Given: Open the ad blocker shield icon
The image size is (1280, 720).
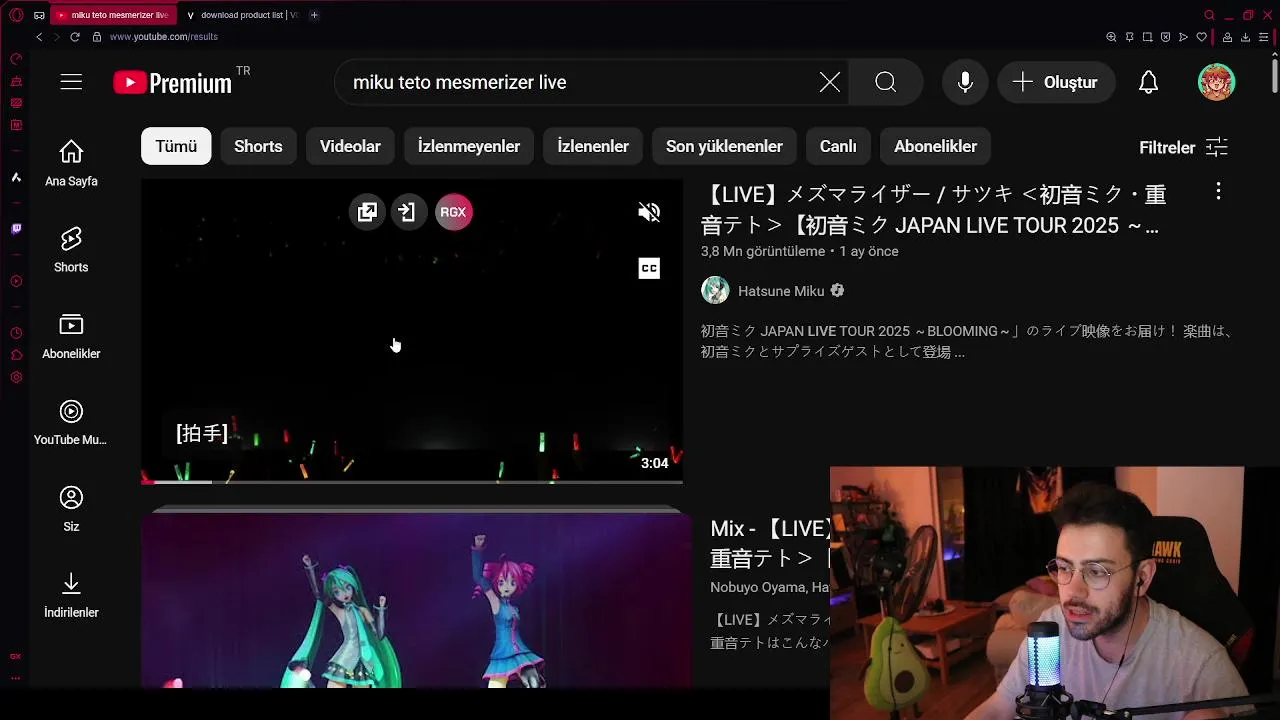Looking at the screenshot, I should (1165, 37).
